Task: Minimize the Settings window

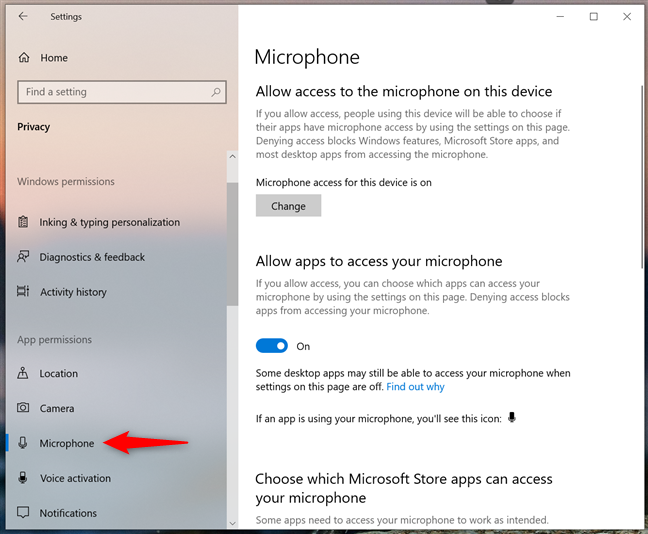Action: tap(560, 17)
